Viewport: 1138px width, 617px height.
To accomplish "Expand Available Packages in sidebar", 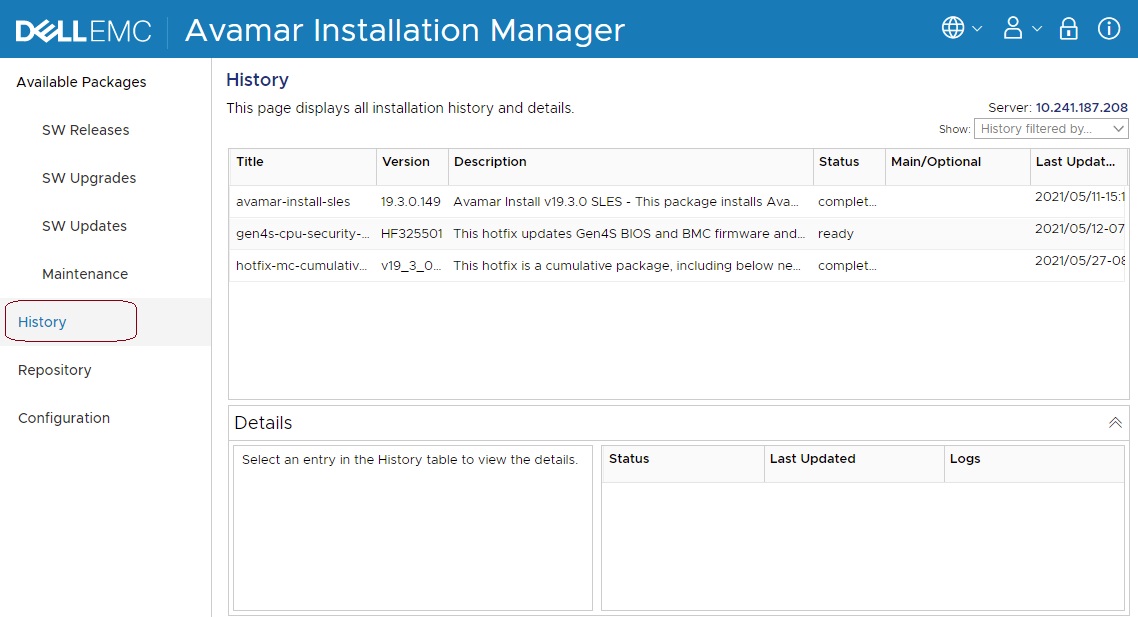I will tap(81, 82).
